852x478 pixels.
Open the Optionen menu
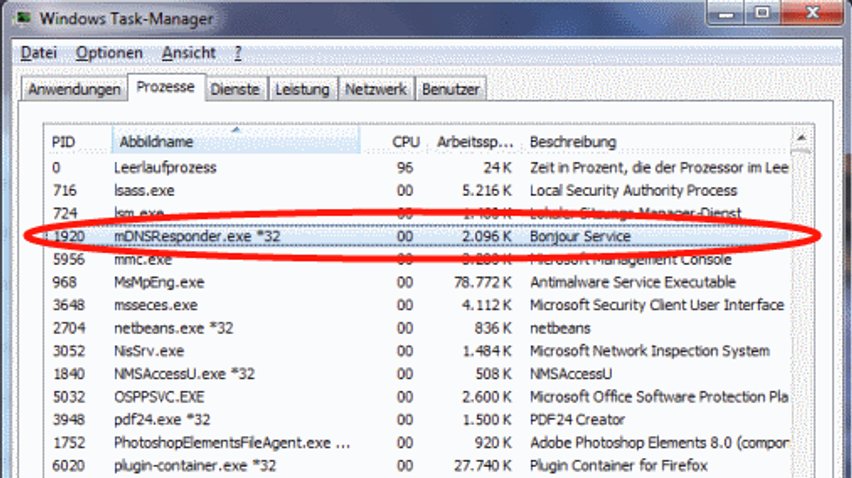pyautogui.click(x=109, y=53)
